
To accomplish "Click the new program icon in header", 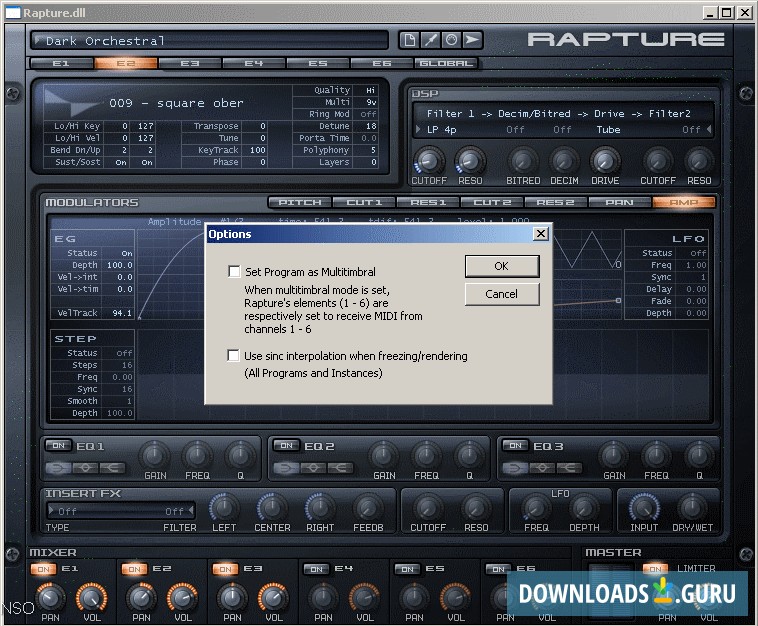I will click(x=409, y=40).
